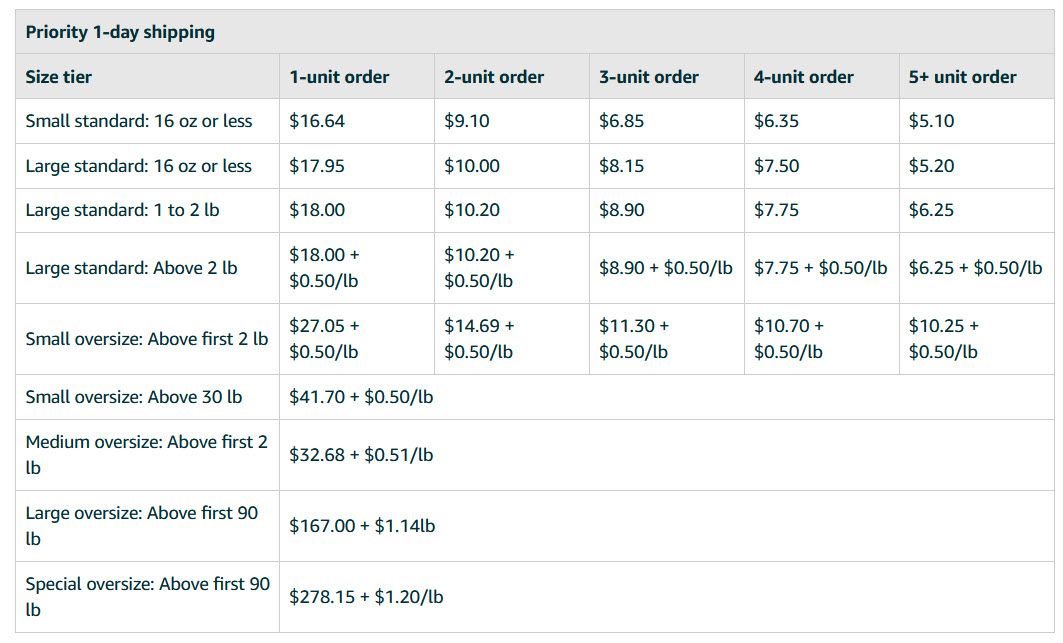
Task: Click the $41.70 + $0.50/lb rate
Action: (x=361, y=397)
